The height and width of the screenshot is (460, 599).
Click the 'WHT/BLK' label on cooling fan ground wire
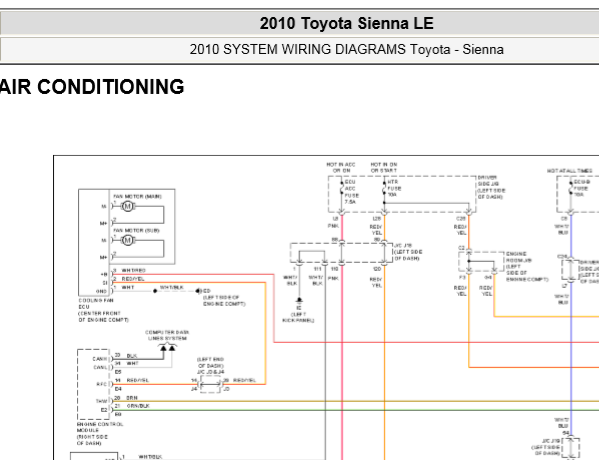tap(172, 287)
